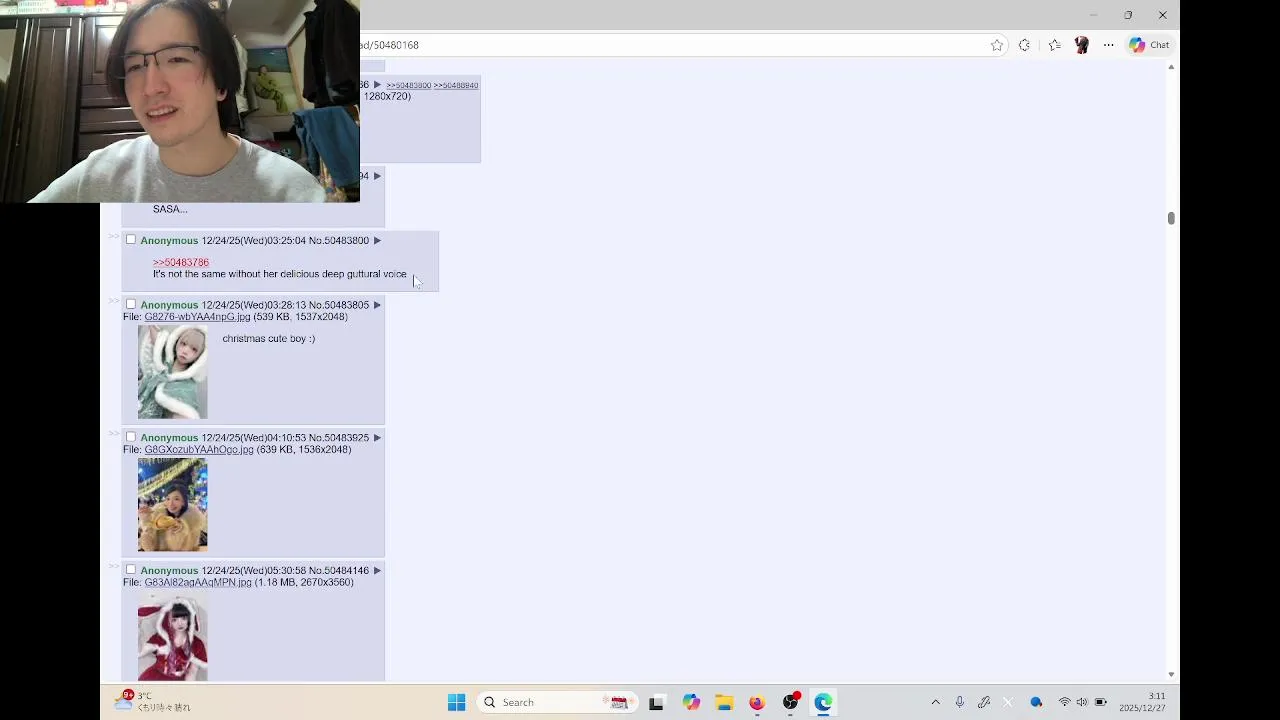Tick checkbox for post No.50483800
This screenshot has height=720, width=1280.
click(130, 240)
